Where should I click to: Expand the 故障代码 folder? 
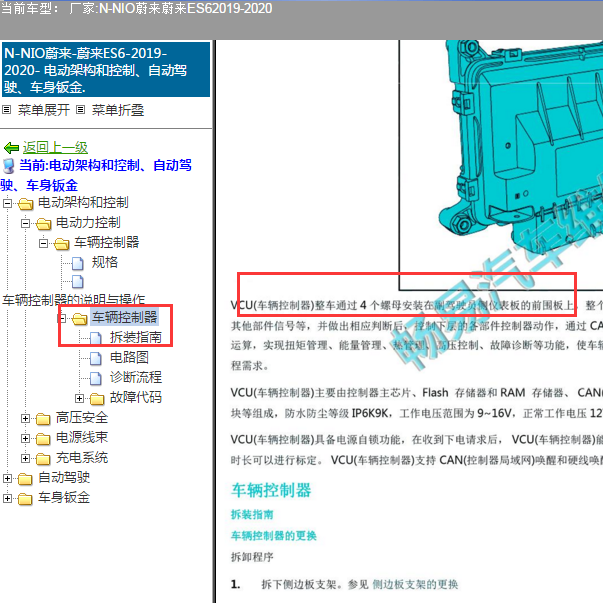80,398
